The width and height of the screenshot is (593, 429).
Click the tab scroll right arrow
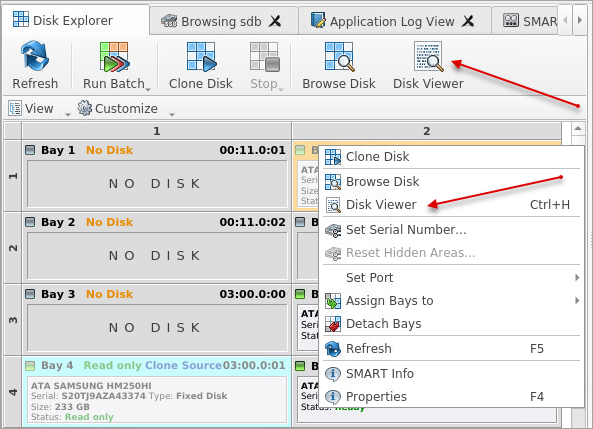coord(579,20)
